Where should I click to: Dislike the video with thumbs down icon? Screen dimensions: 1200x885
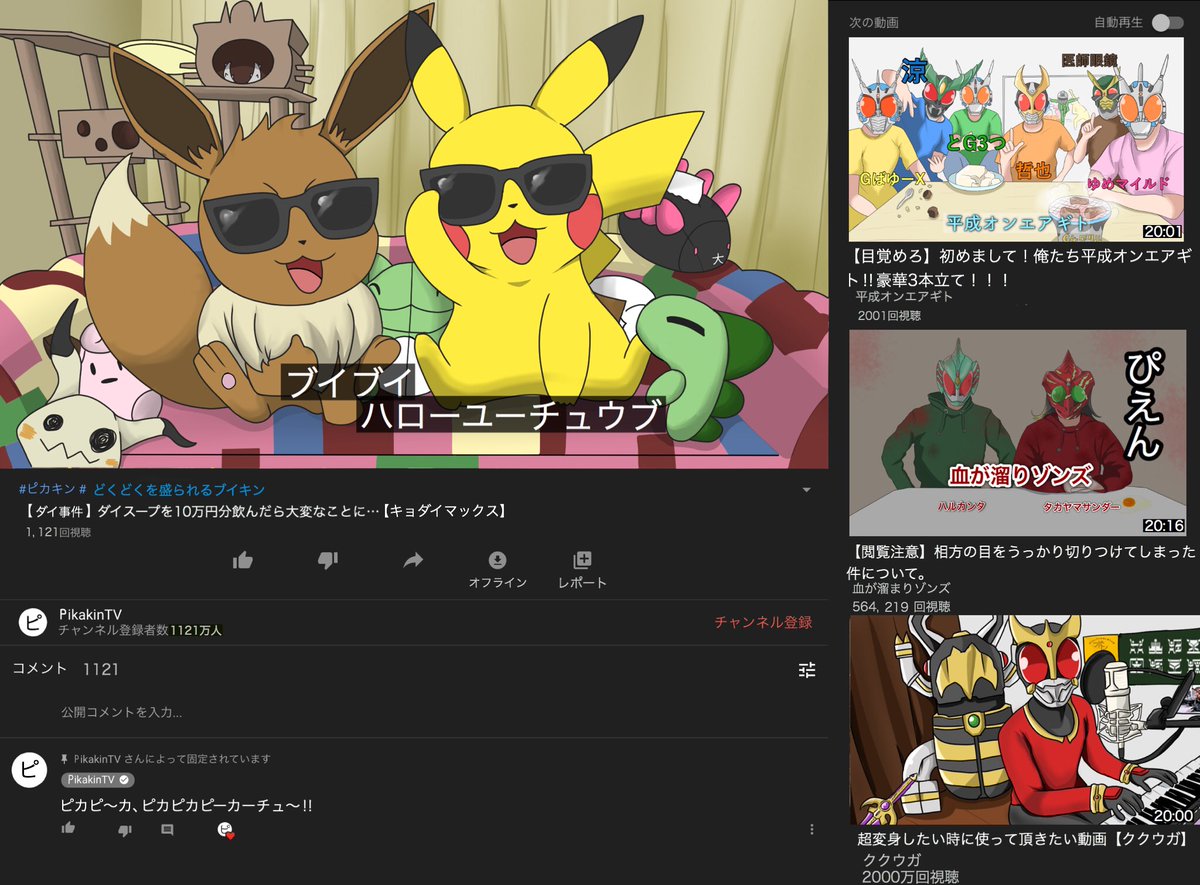coord(328,561)
